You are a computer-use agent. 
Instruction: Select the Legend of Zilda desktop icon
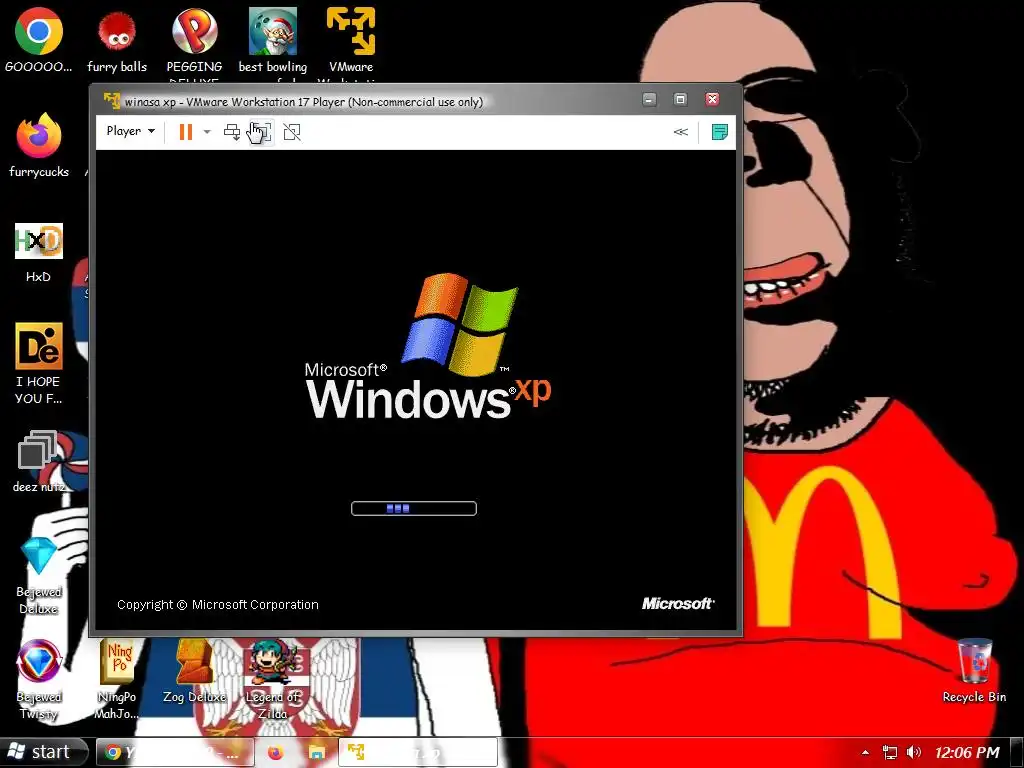pyautogui.click(x=272, y=679)
